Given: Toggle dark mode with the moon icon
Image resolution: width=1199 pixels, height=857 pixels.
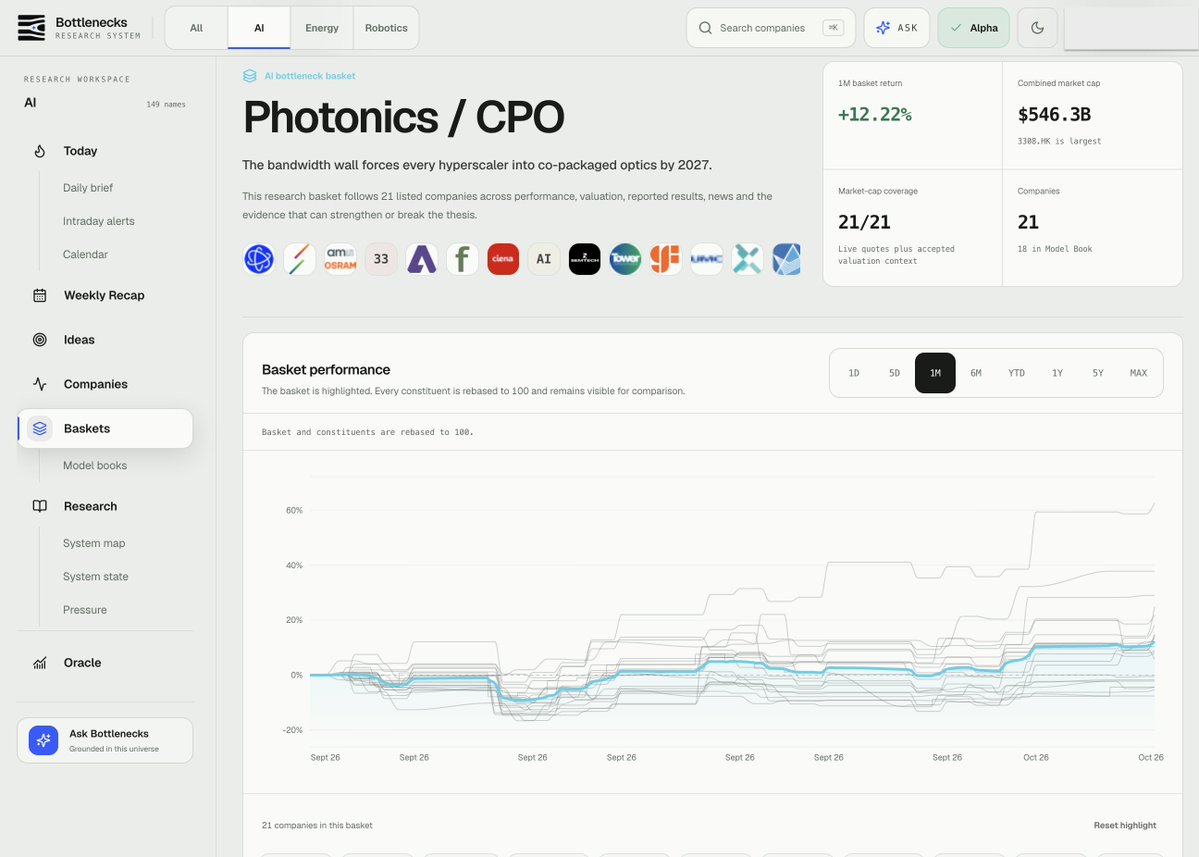Looking at the screenshot, I should point(1038,28).
